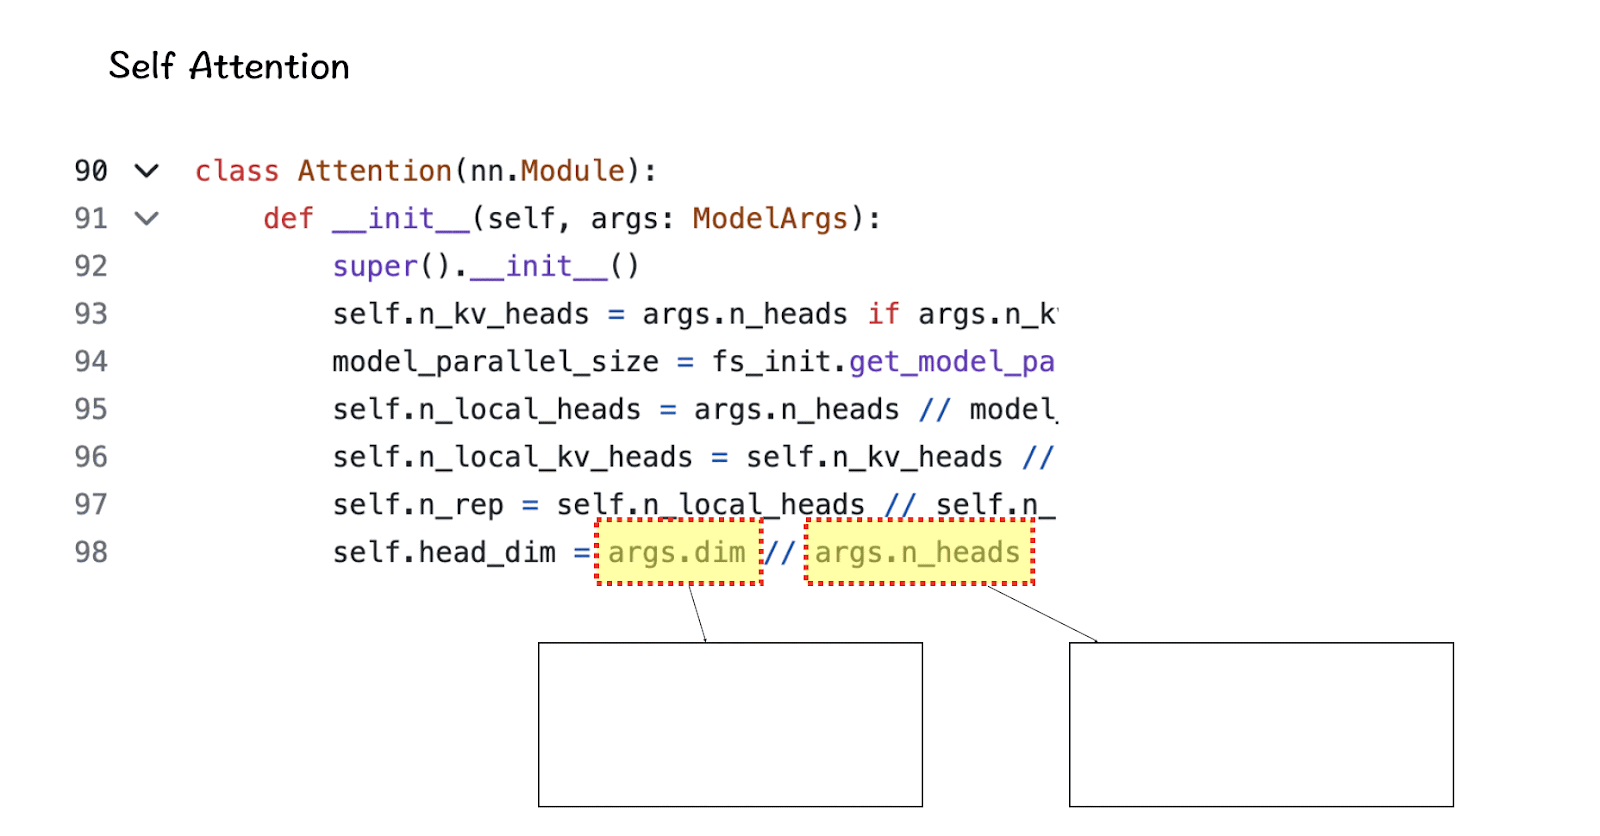Click the yellow highlighted args.n_heads box
1600x836 pixels.
pyautogui.click(x=919, y=552)
